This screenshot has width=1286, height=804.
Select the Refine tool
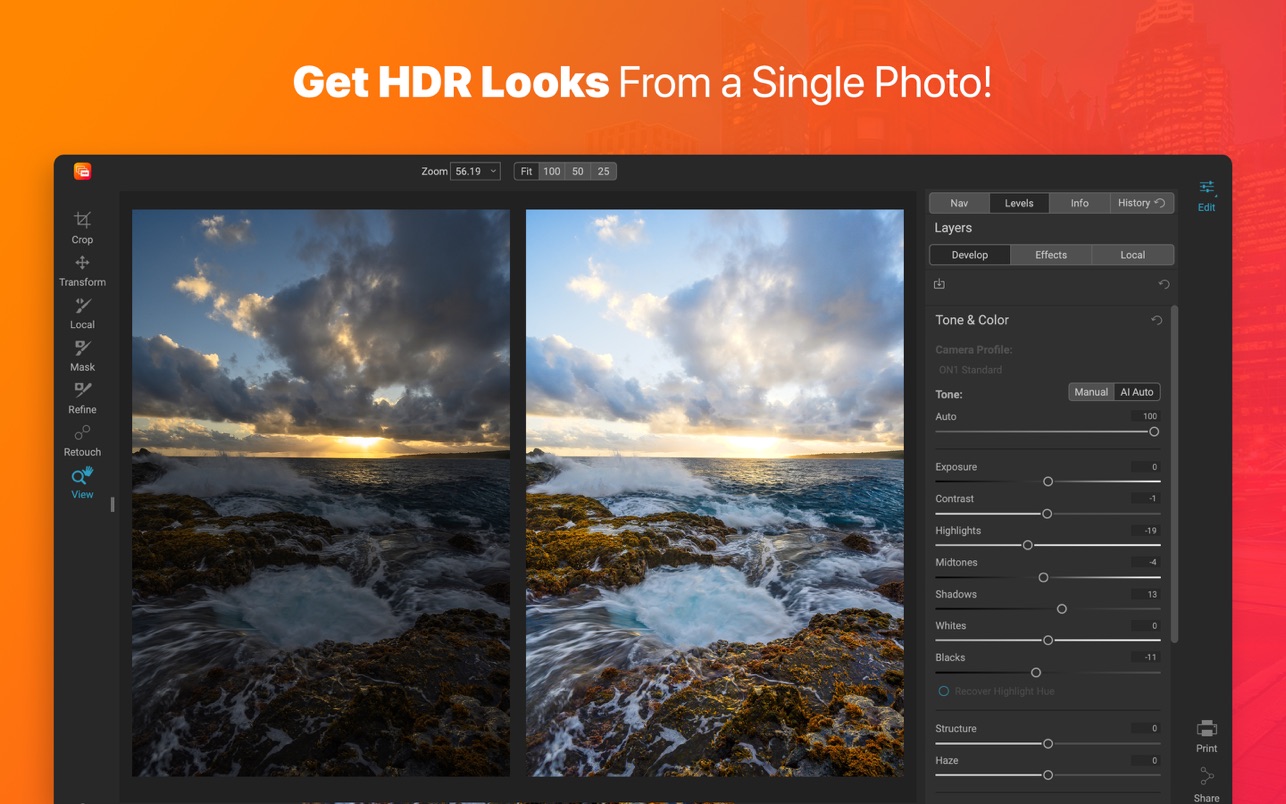pos(82,391)
